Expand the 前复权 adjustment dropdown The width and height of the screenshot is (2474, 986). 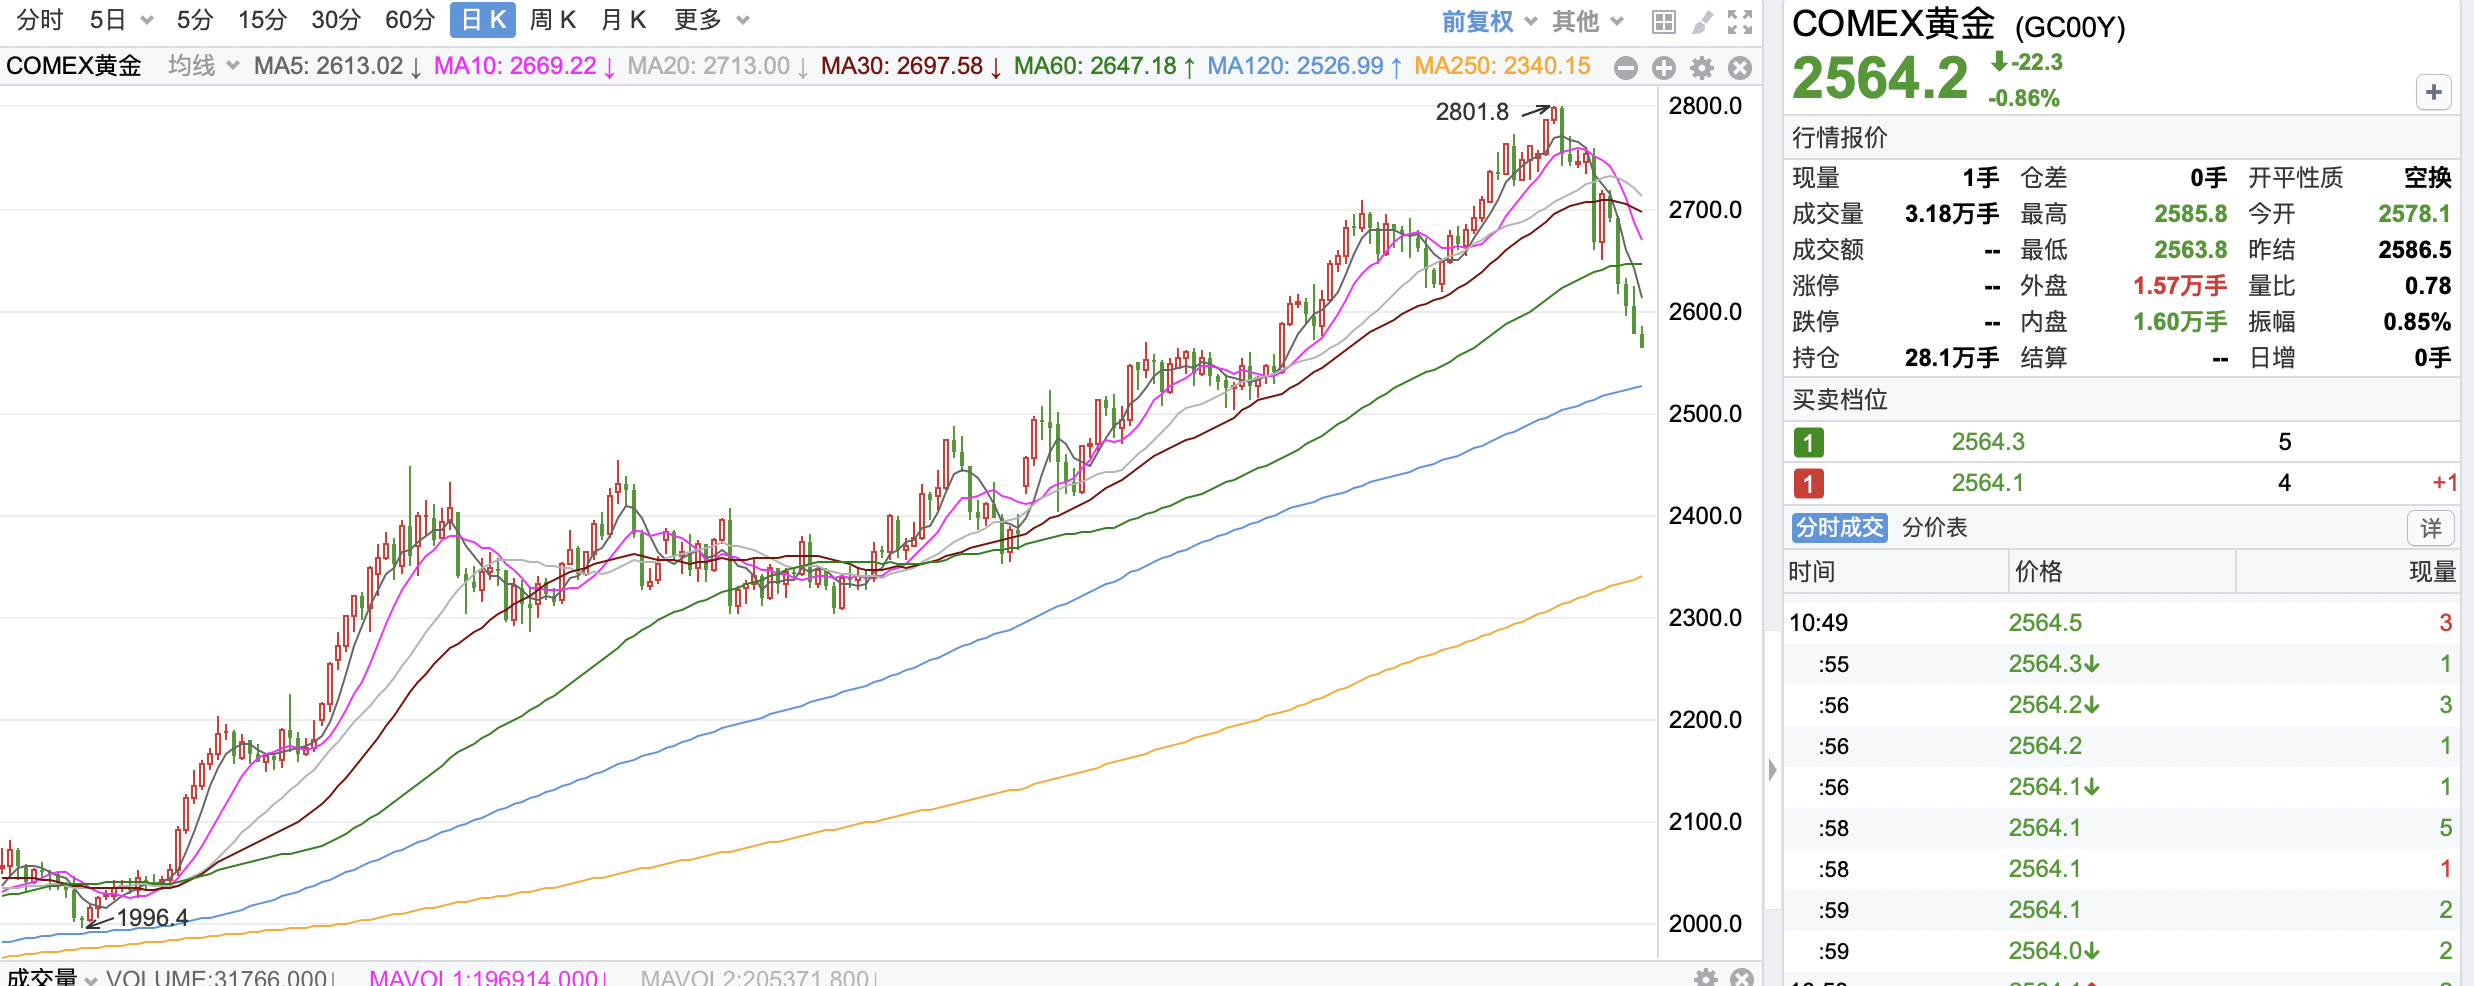1488,21
